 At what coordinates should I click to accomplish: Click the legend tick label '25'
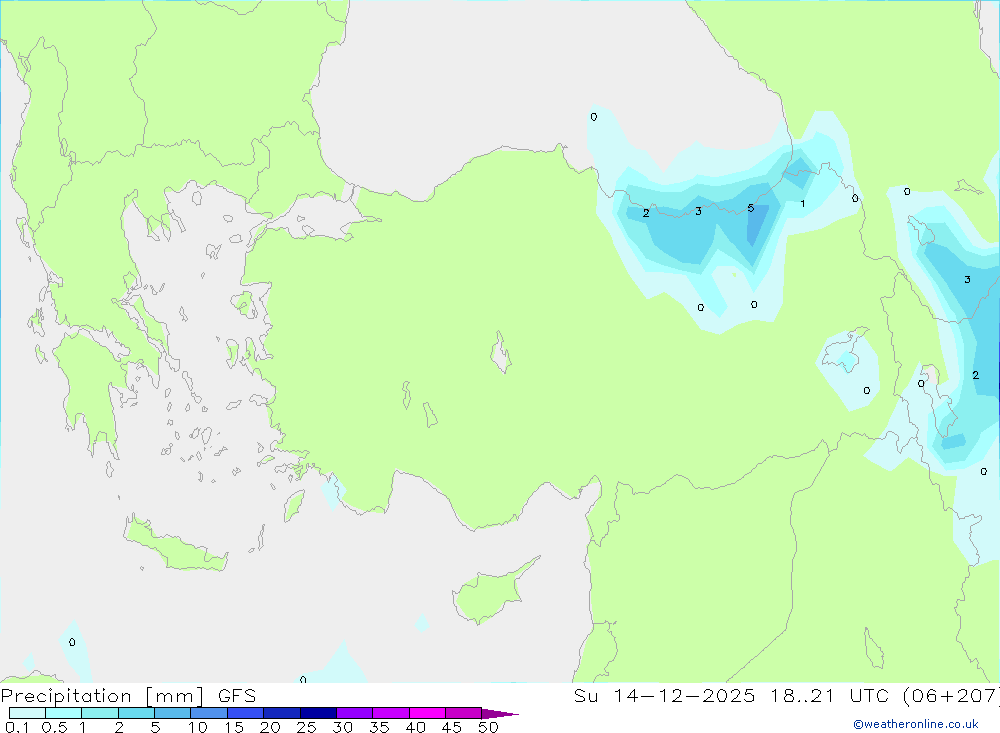(x=307, y=727)
